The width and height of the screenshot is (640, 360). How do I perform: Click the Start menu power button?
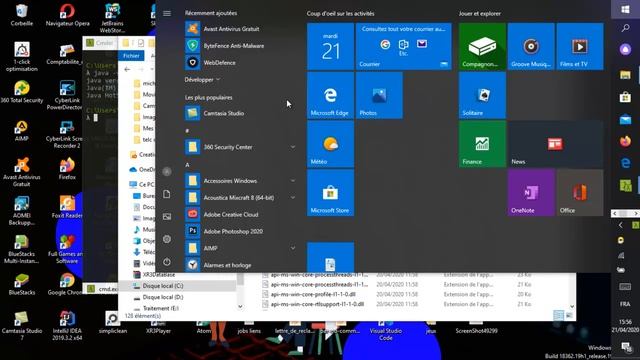pos(167,262)
